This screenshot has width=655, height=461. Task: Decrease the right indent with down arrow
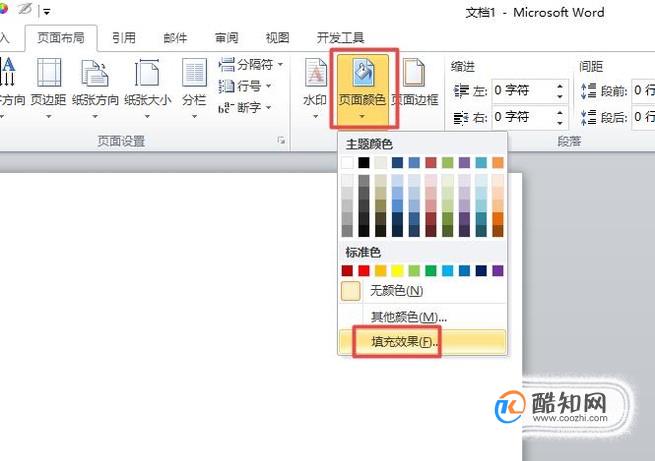point(560,122)
